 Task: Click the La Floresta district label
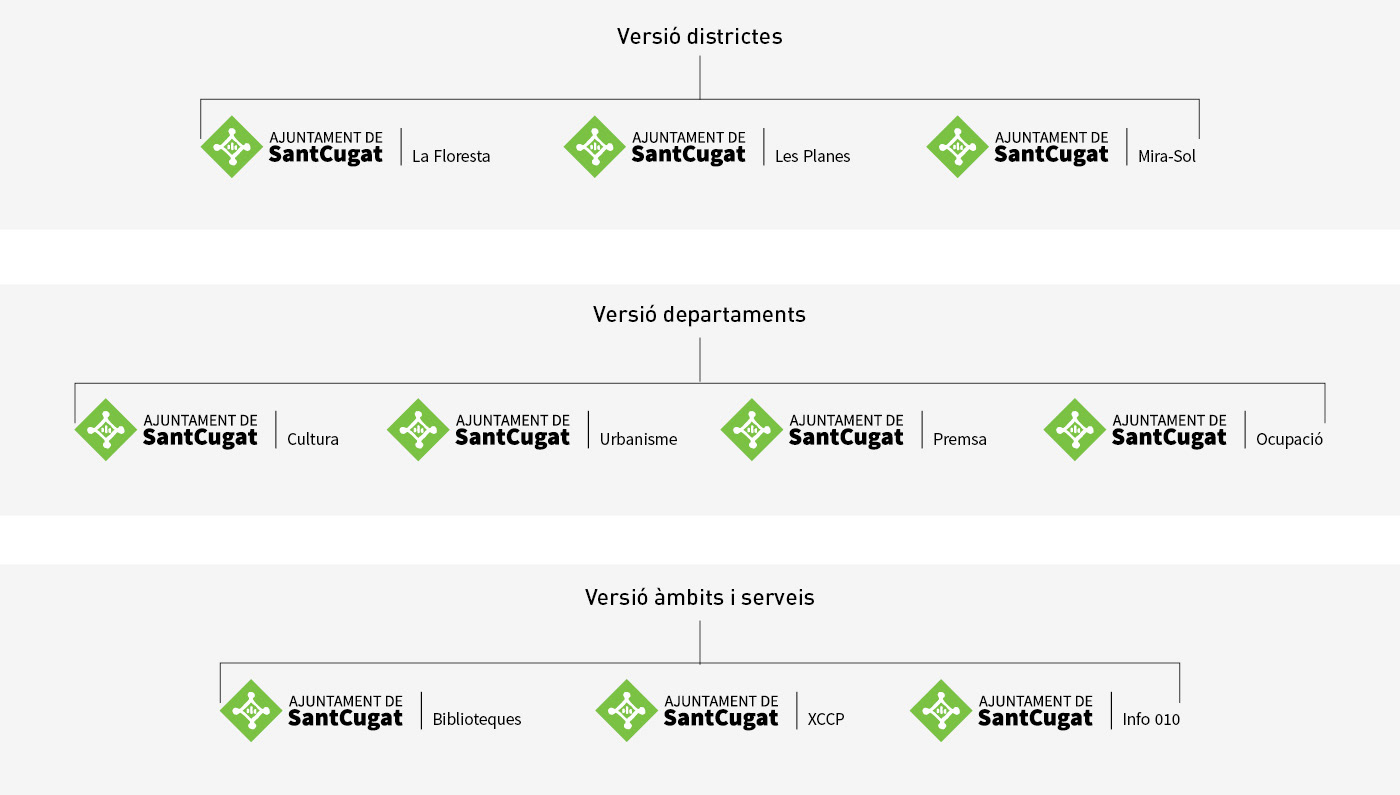[451, 157]
